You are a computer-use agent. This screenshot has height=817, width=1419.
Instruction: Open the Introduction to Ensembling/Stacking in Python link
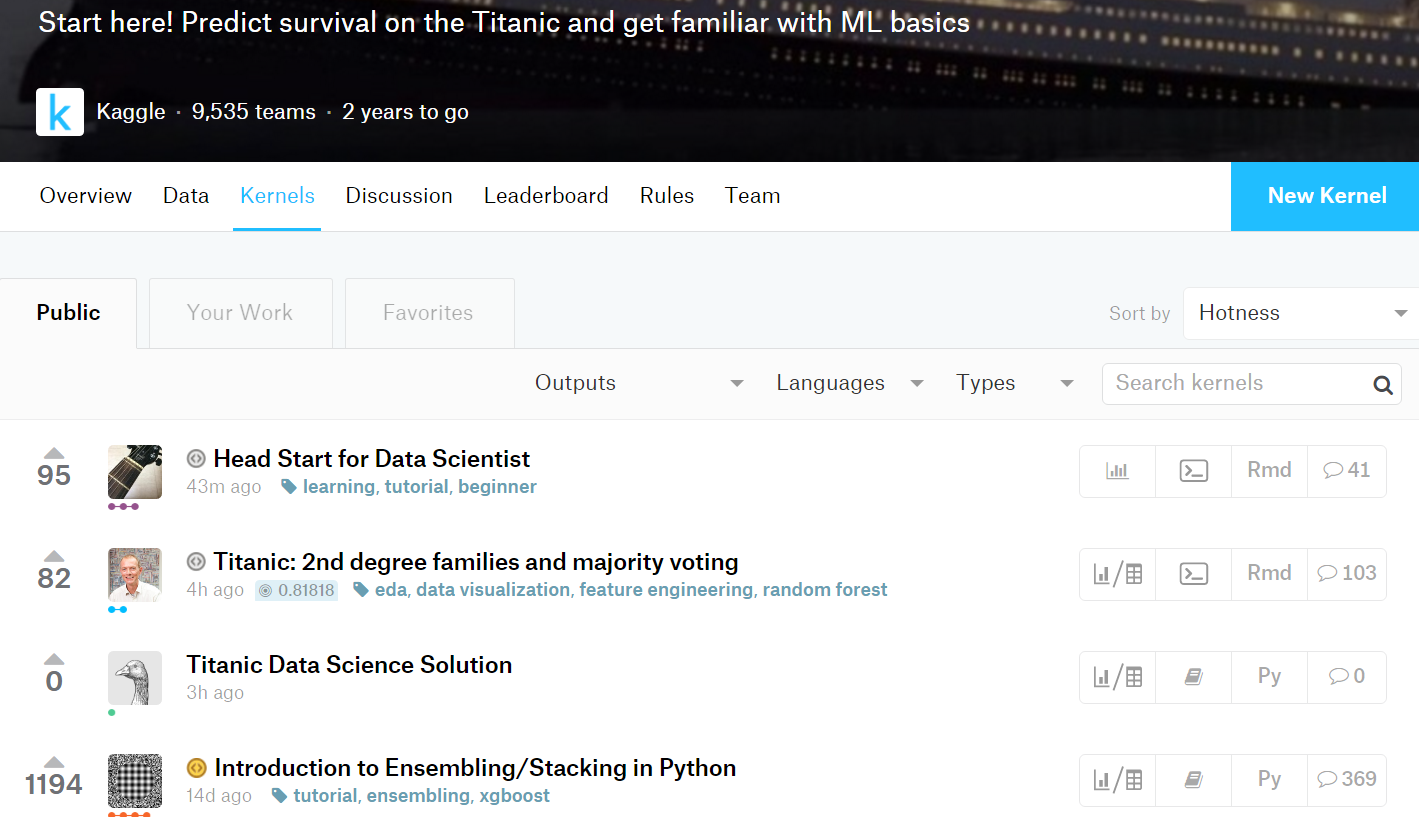tap(475, 768)
